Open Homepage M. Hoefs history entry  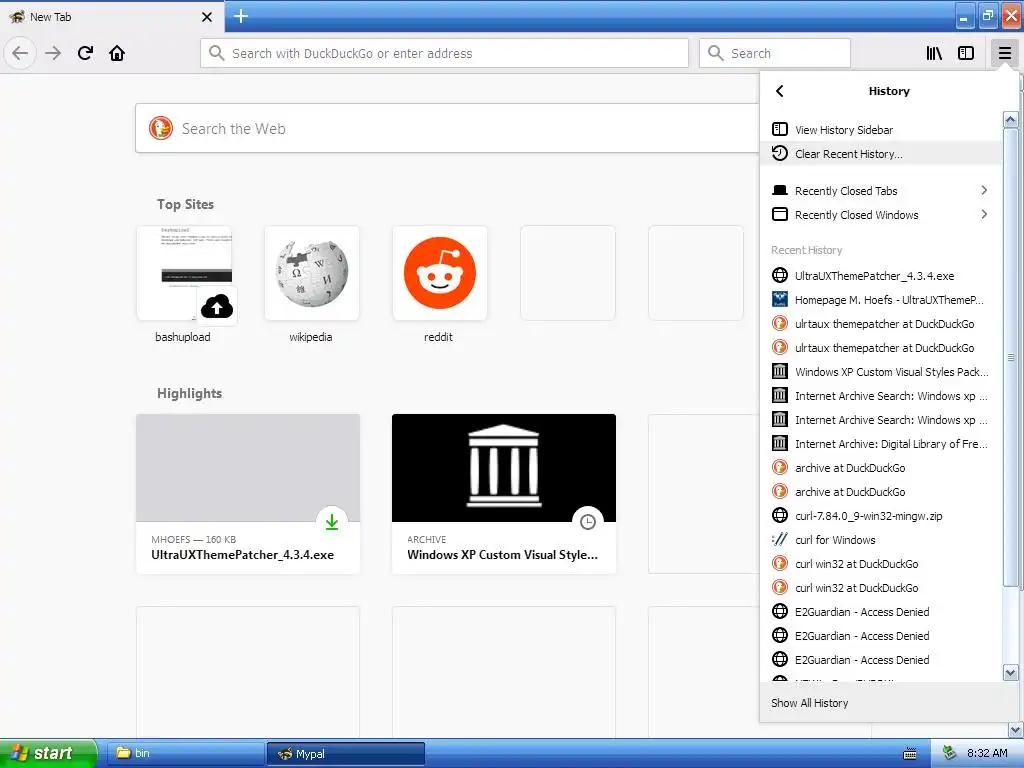881,300
